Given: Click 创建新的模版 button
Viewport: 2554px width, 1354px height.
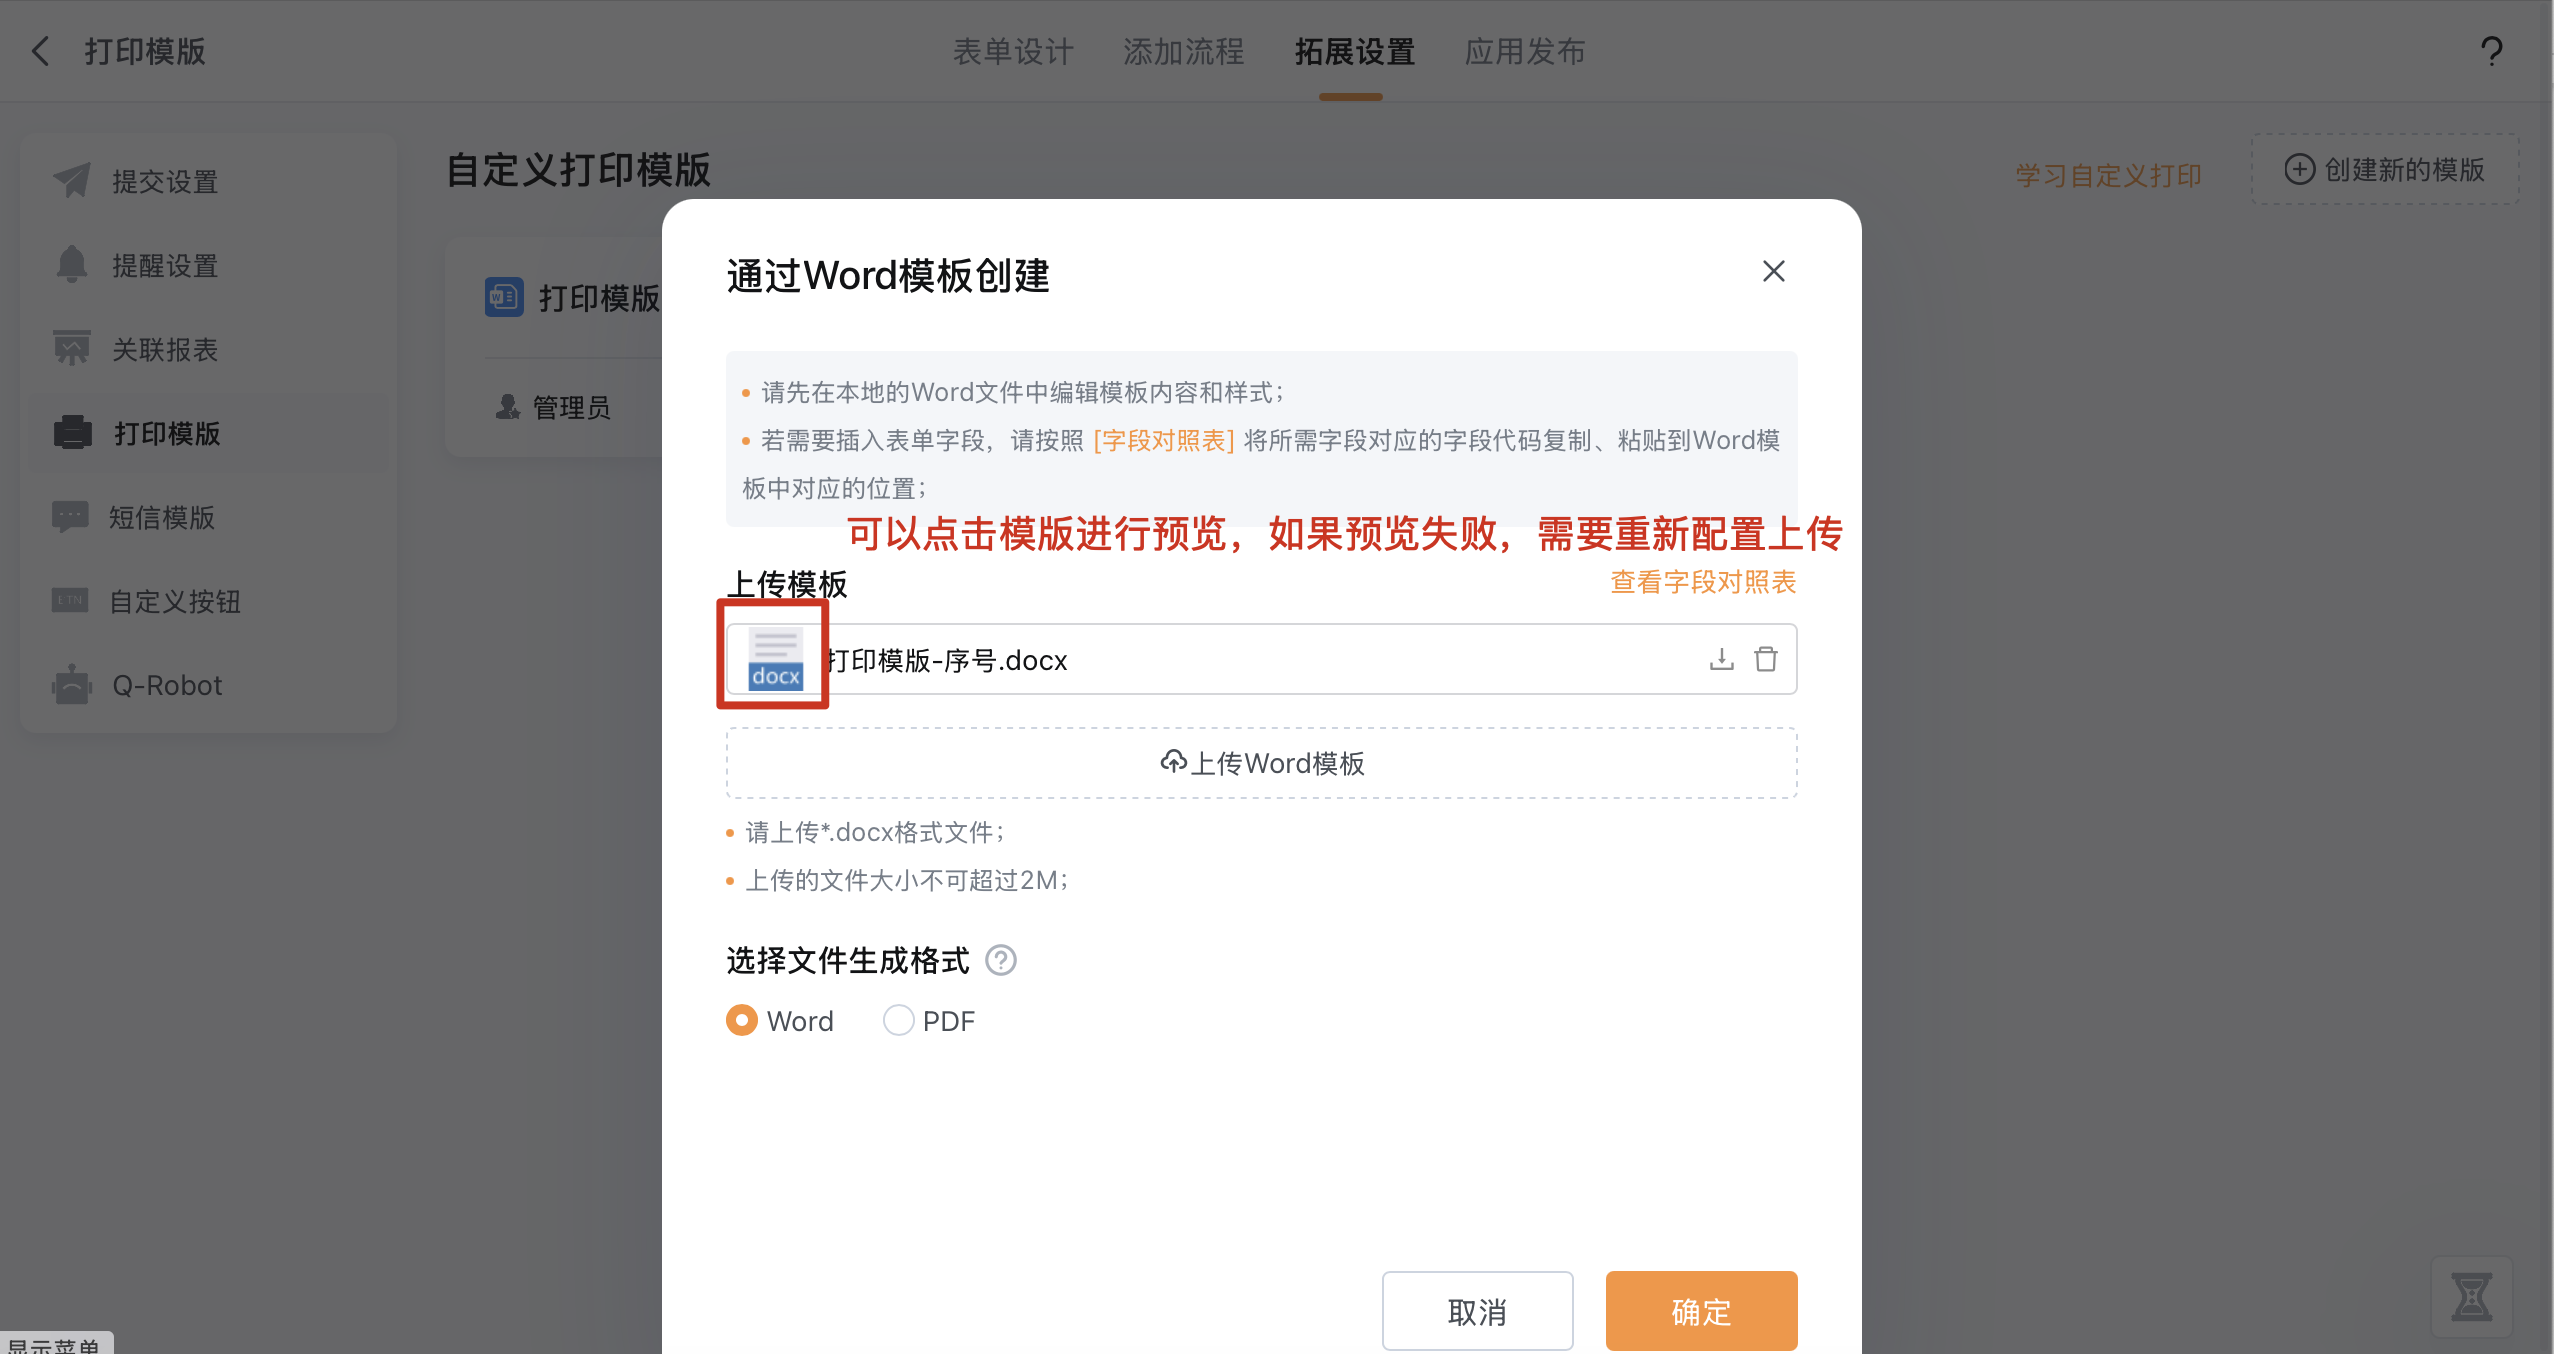Looking at the screenshot, I should click(x=2384, y=169).
